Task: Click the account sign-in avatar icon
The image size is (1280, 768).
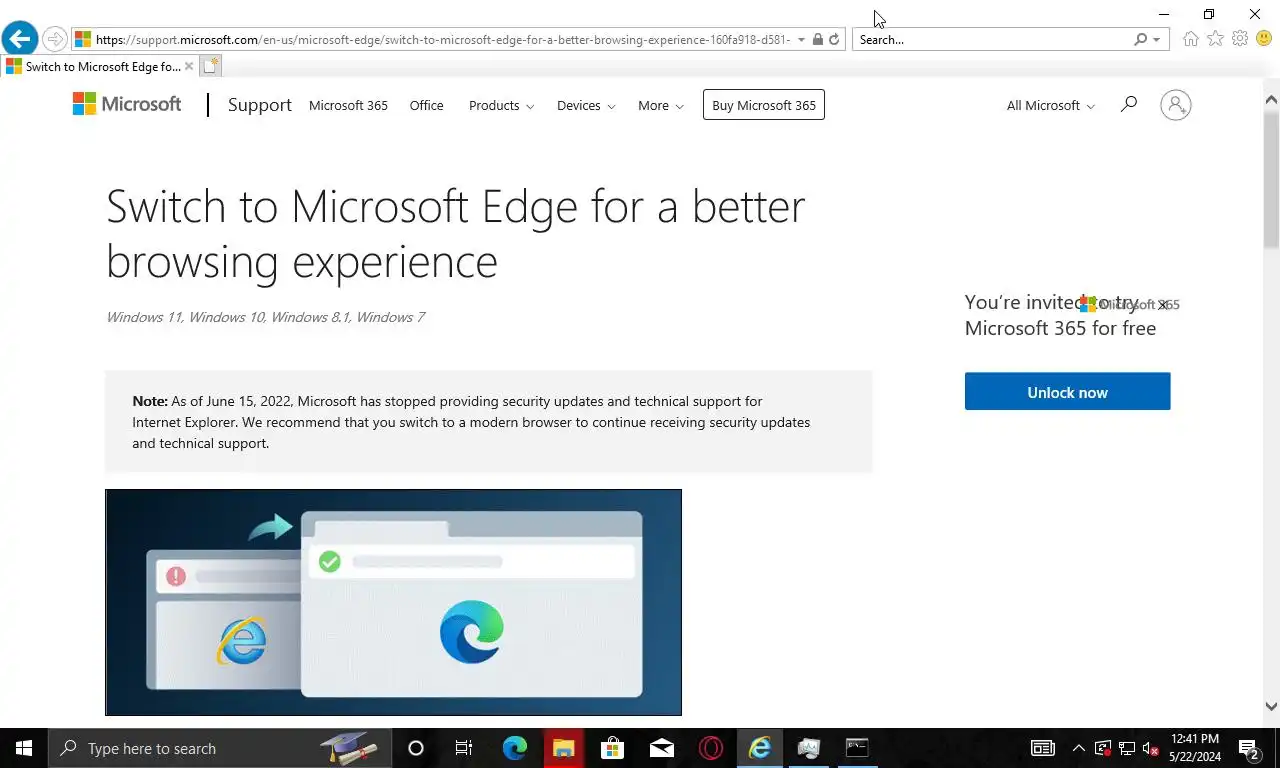Action: (1176, 105)
